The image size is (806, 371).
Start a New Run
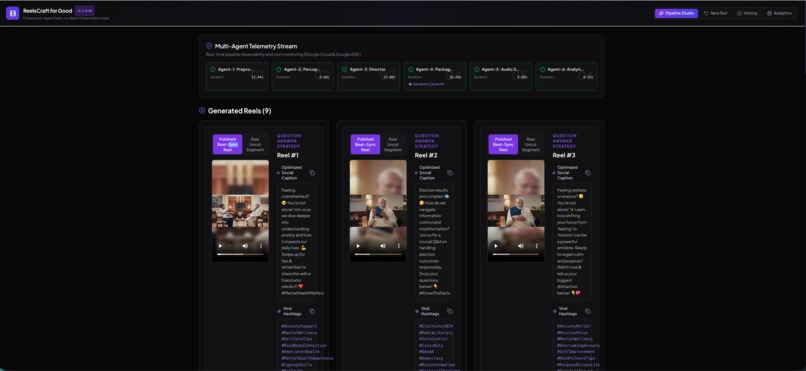pos(716,13)
